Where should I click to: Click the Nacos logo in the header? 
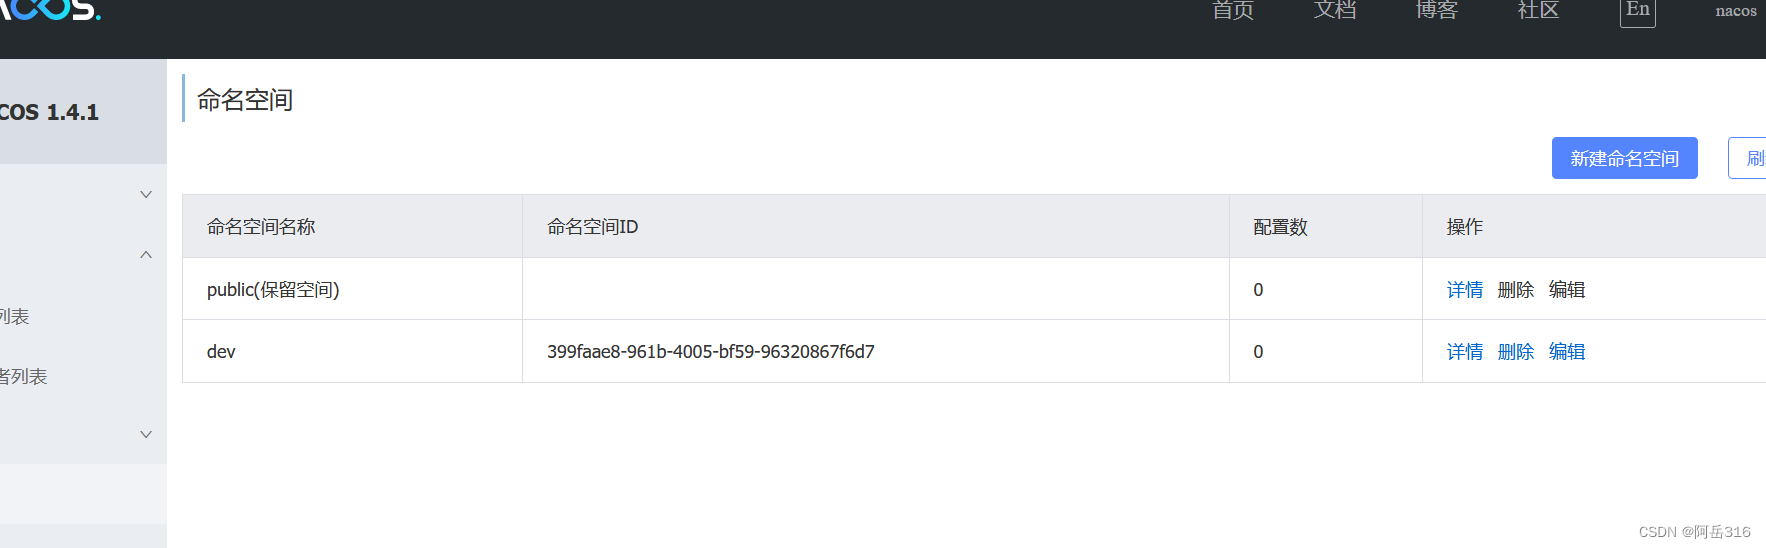click(x=50, y=9)
